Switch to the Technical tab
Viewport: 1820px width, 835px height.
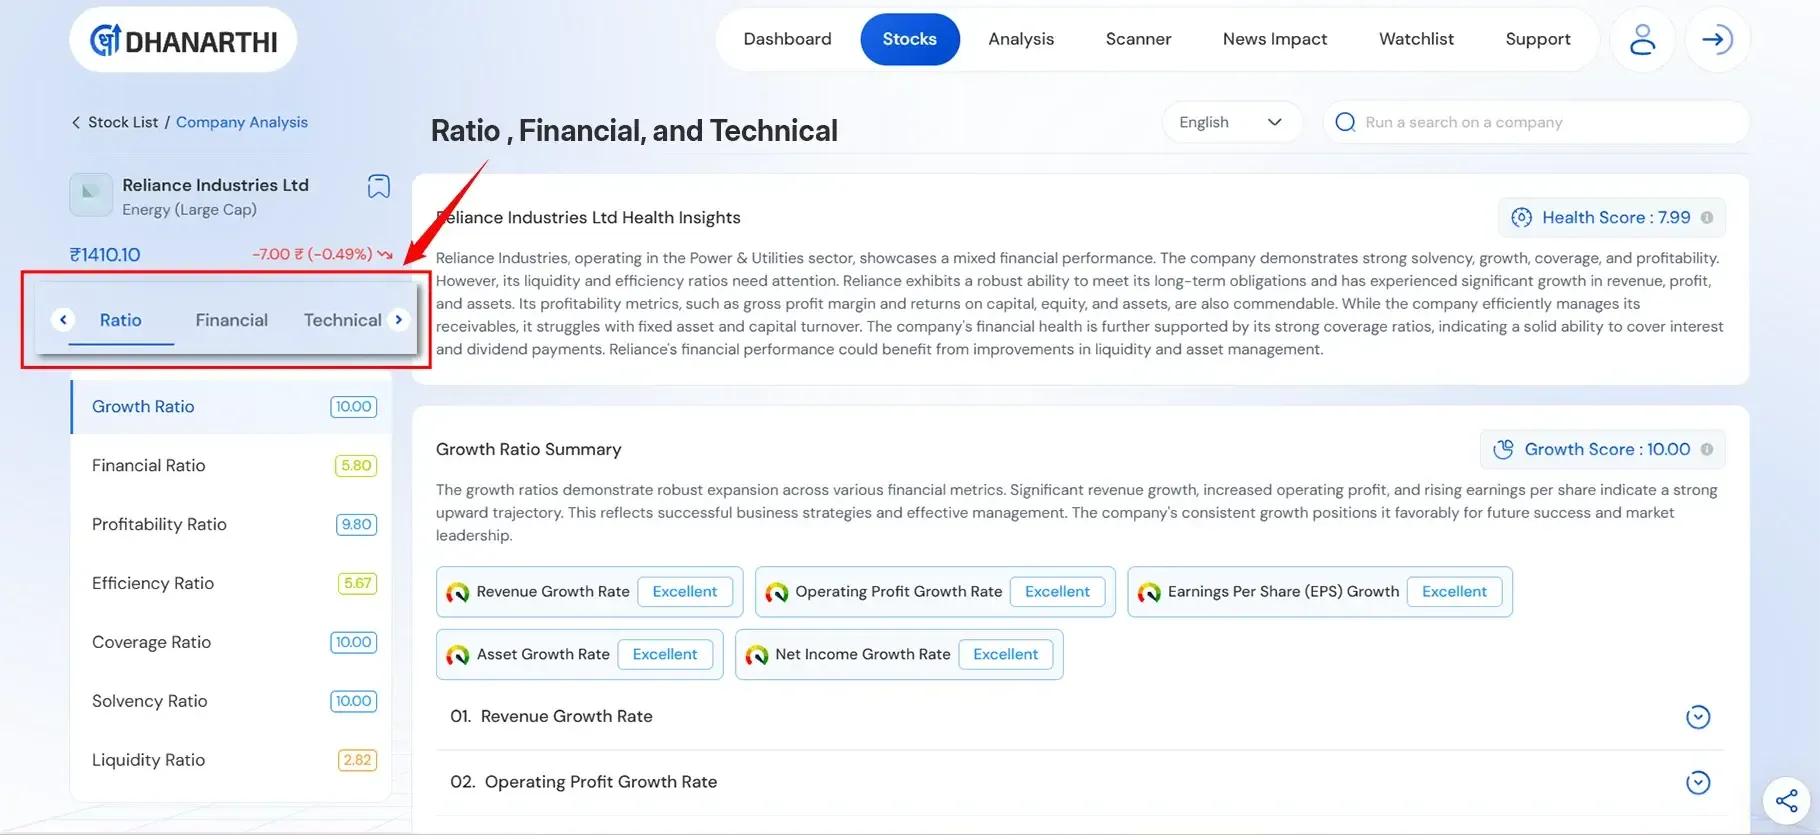[342, 320]
